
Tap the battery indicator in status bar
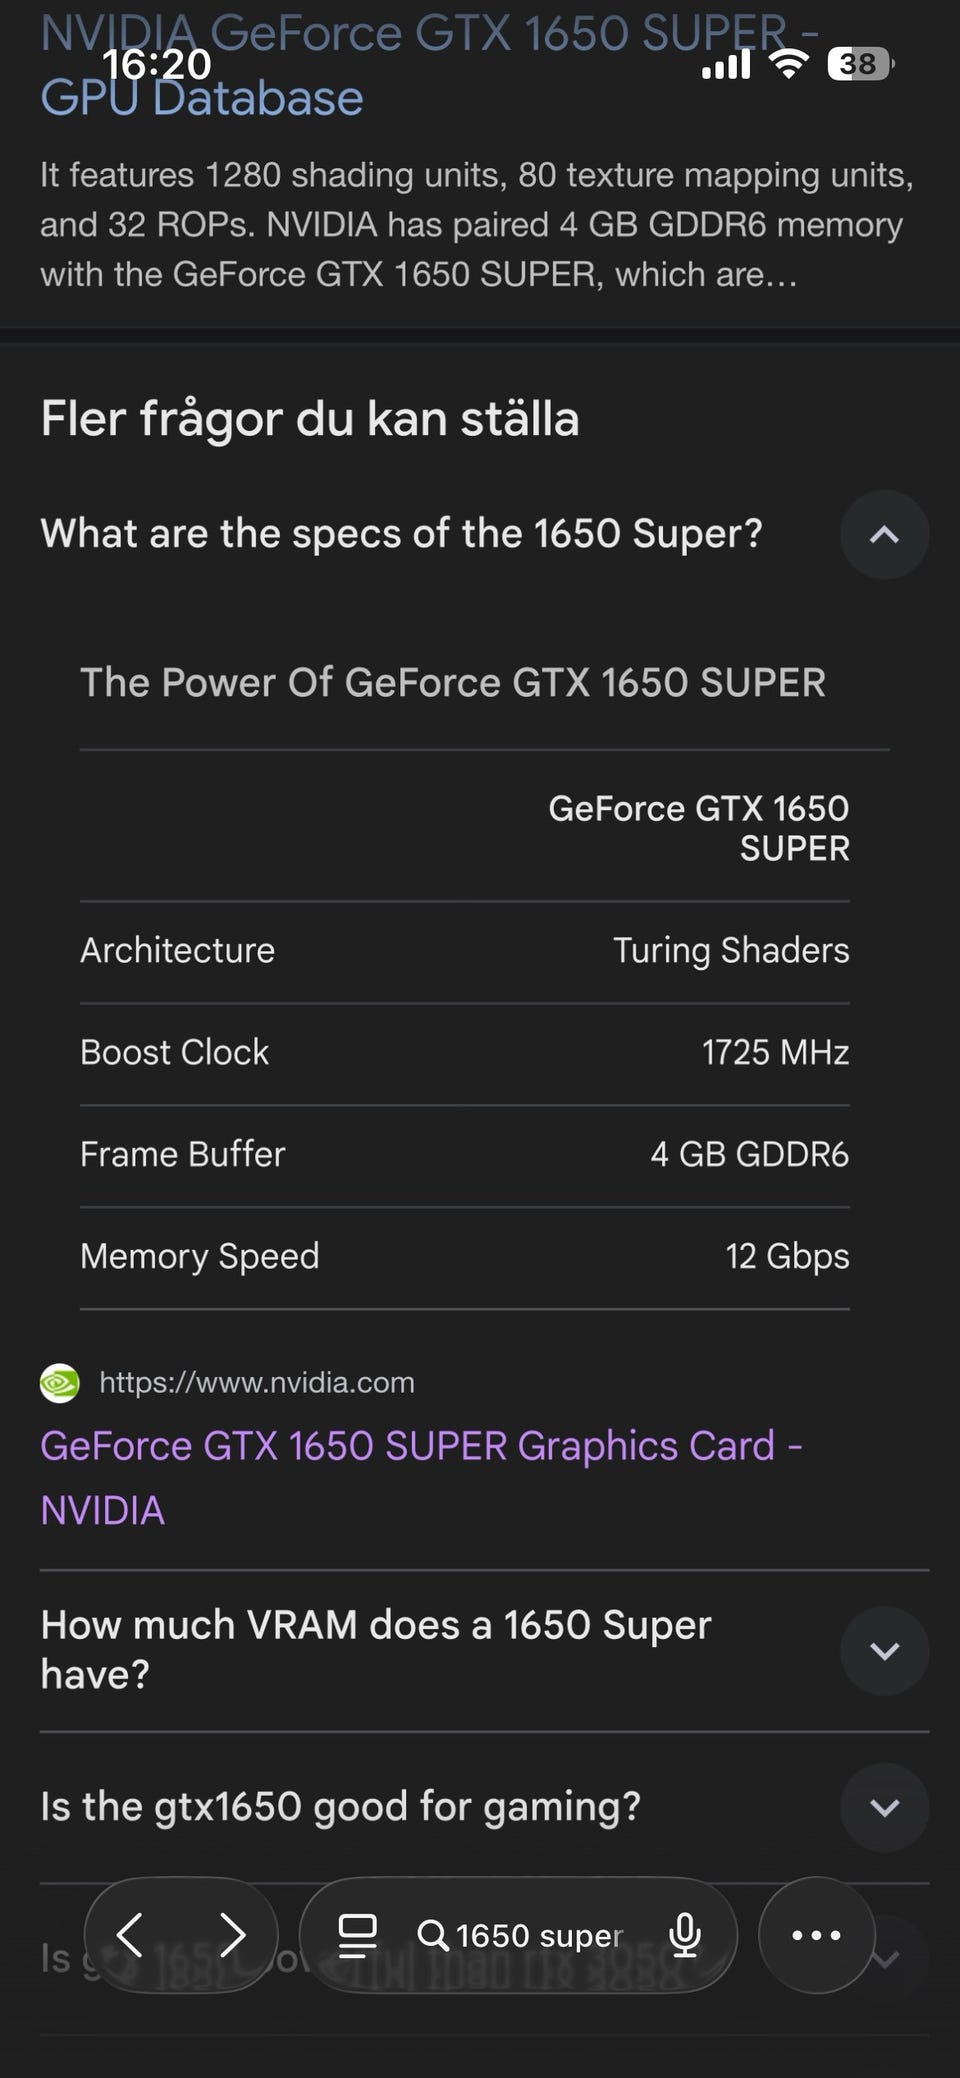pyautogui.click(x=860, y=65)
